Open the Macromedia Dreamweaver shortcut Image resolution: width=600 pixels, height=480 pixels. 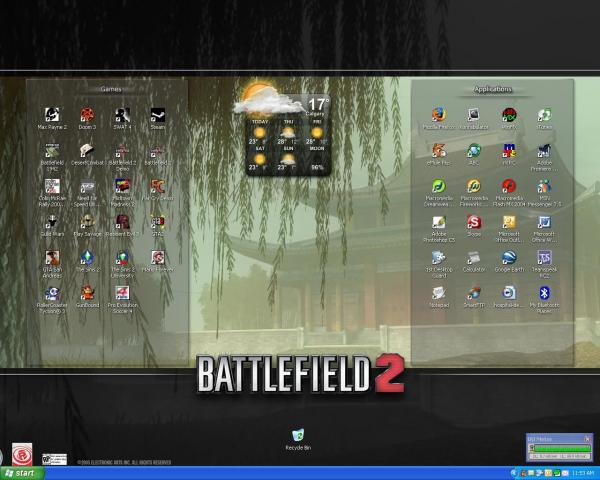click(439, 186)
